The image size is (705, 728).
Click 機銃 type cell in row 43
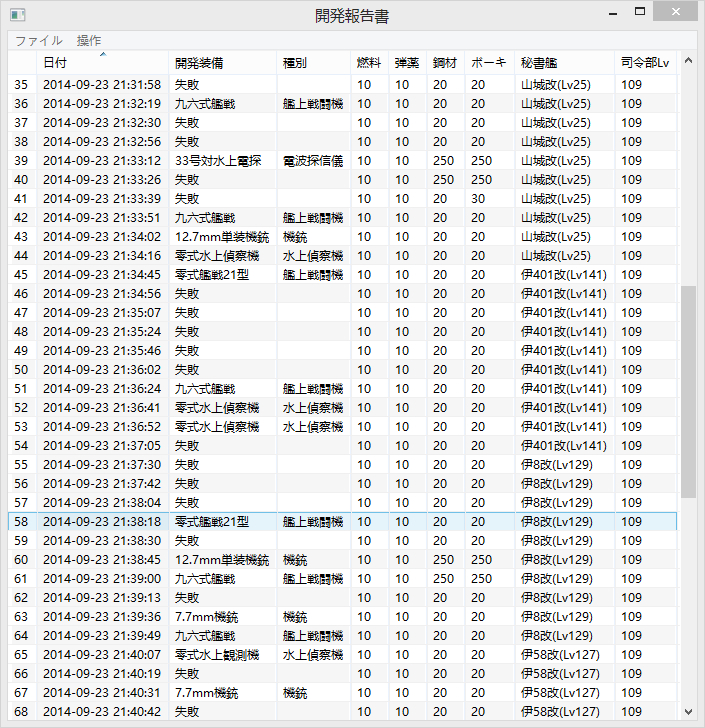(295, 237)
